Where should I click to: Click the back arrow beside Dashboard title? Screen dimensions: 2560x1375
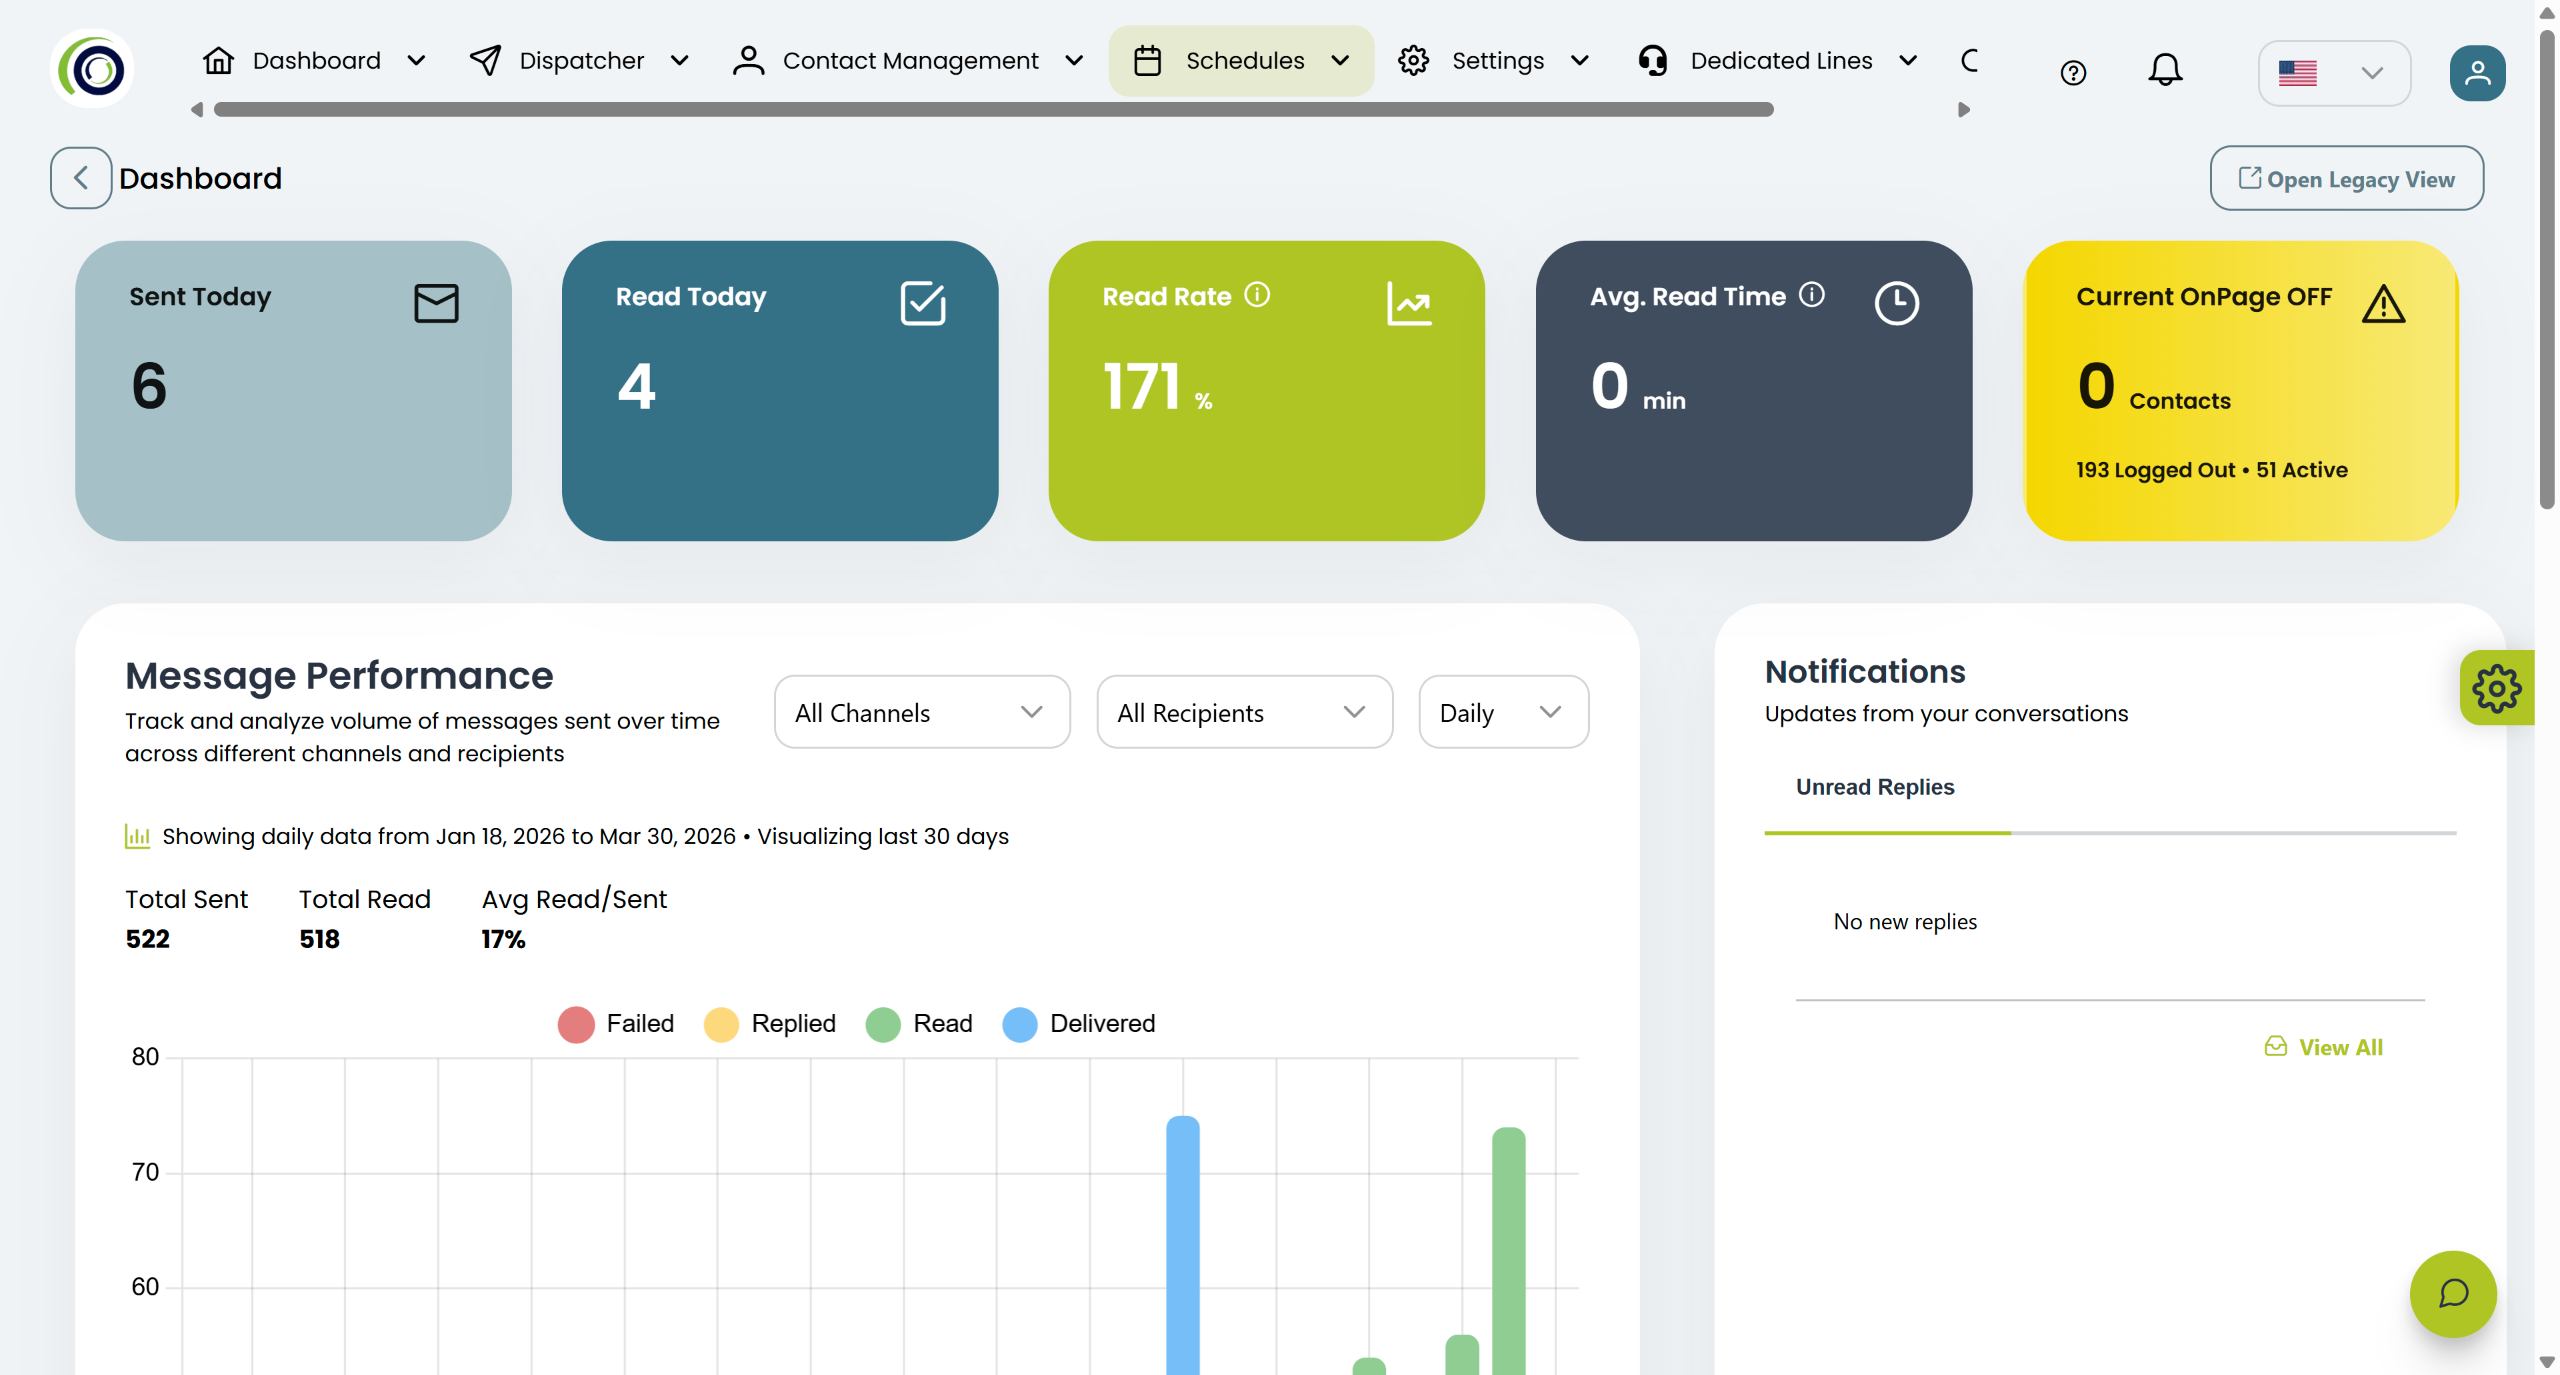pos(81,178)
